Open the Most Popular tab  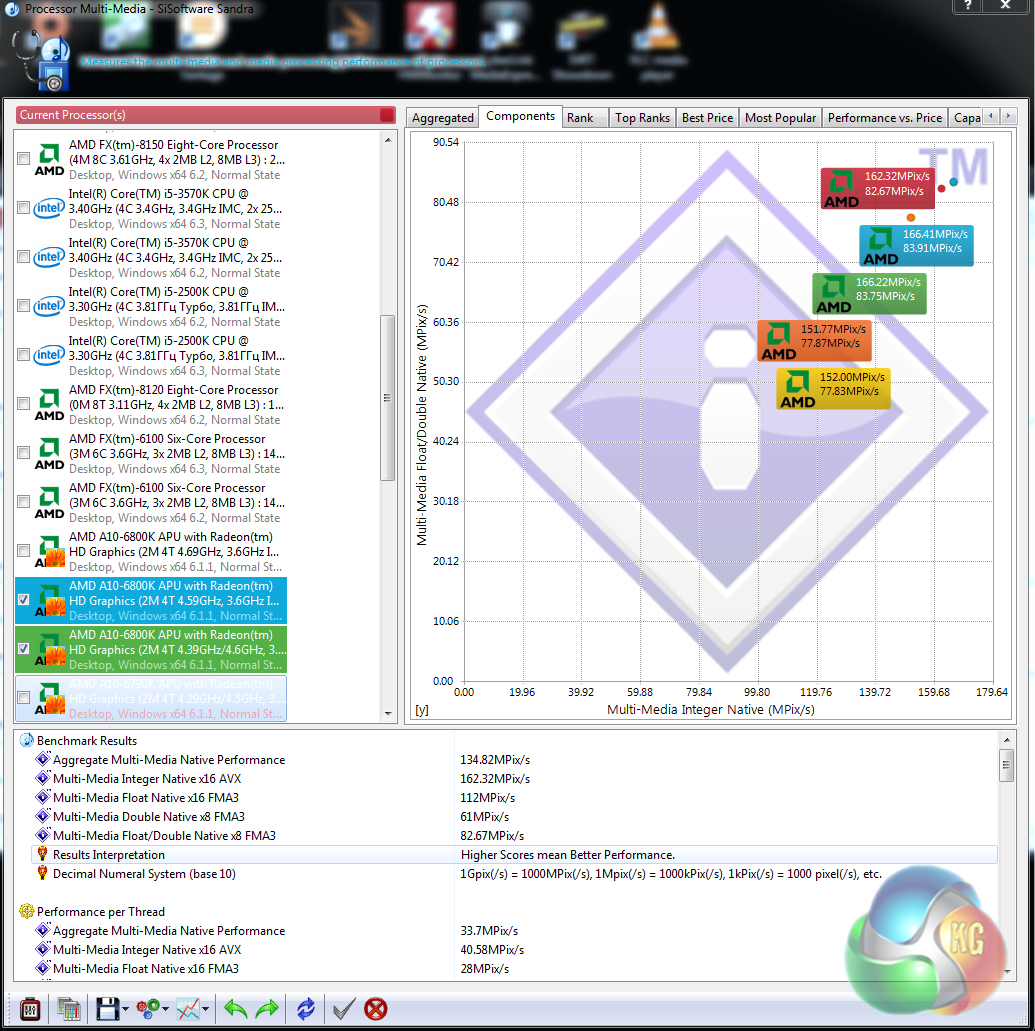(x=780, y=117)
